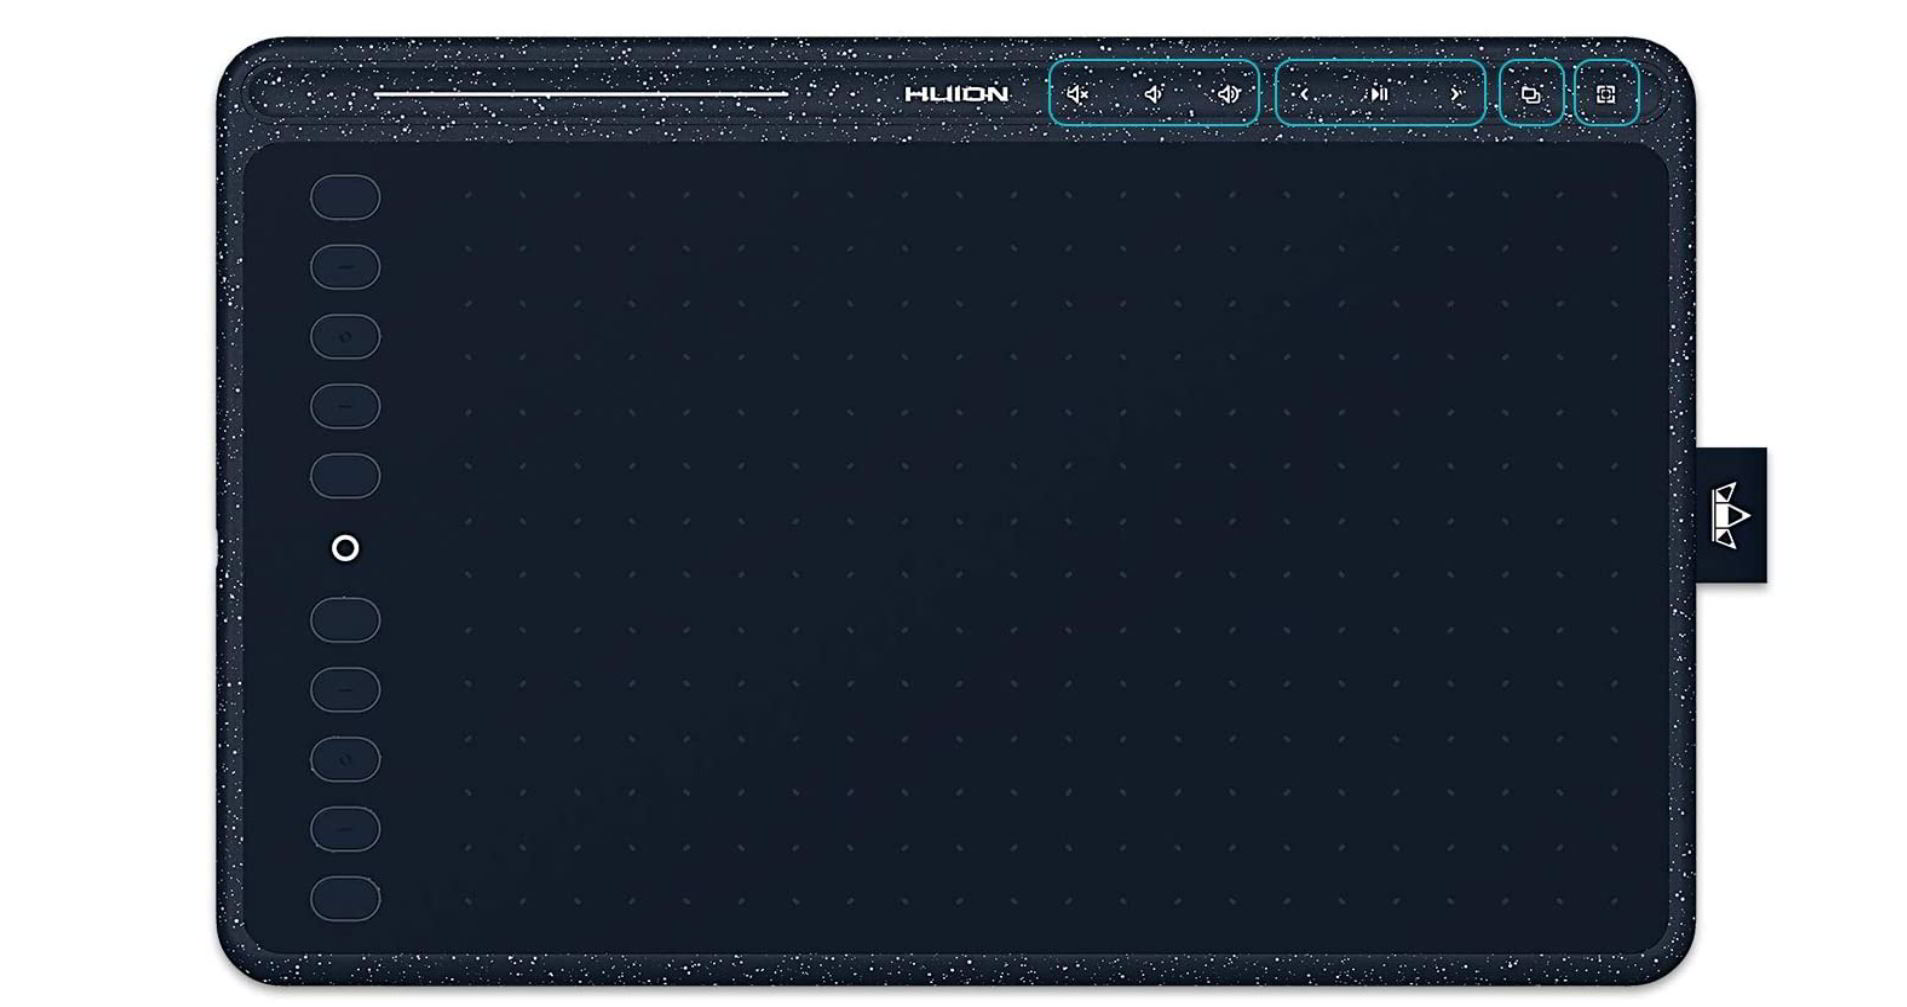Click the white touch strip line
This screenshot has height=1007, width=1907.
581,94
